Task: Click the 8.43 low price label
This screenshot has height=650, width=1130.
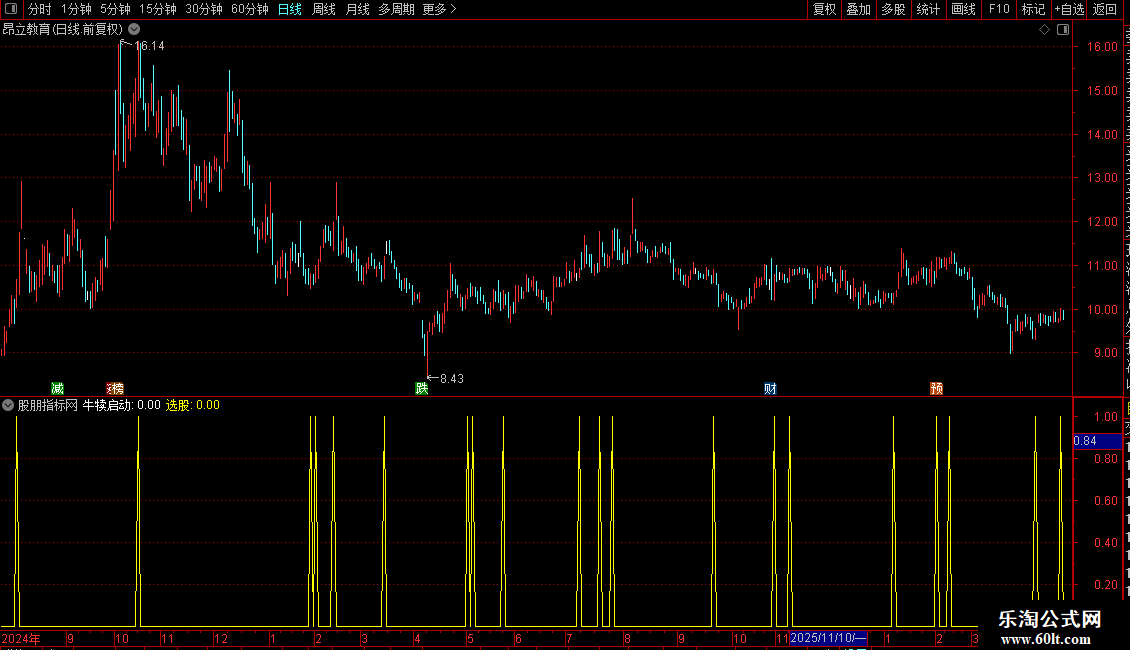Action: coord(452,378)
